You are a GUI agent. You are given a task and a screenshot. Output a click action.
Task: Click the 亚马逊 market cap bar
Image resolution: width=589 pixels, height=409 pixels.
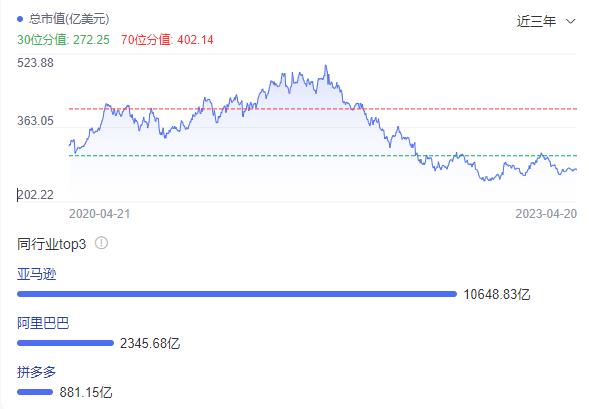[237, 294]
